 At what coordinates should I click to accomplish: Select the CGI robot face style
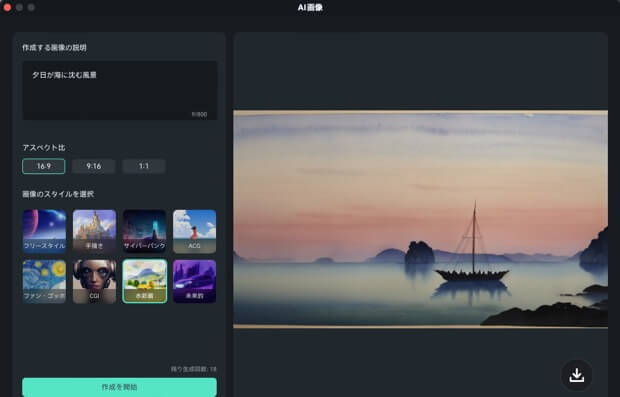coord(95,282)
